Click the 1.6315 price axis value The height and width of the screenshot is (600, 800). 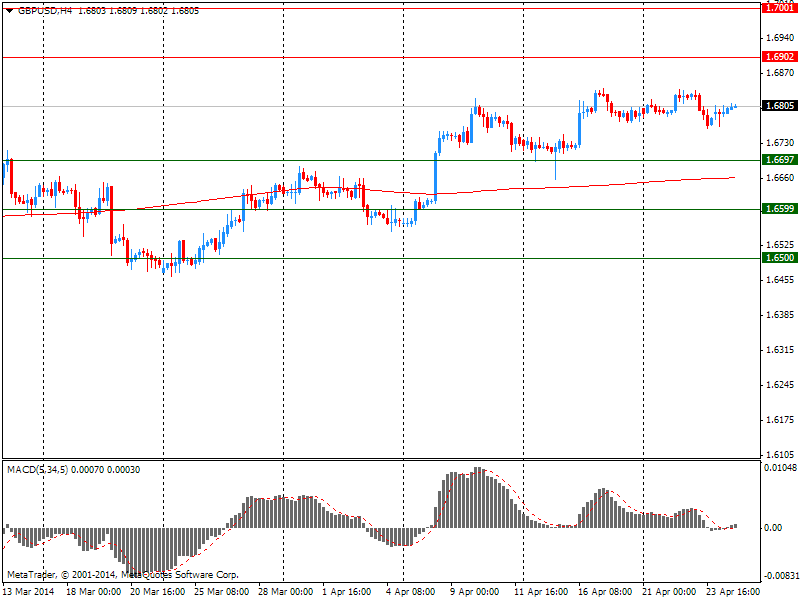(780, 350)
